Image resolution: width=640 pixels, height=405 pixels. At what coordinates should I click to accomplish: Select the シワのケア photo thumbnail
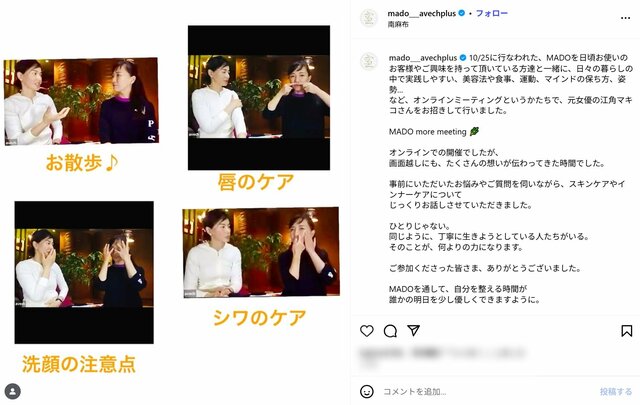(x=261, y=252)
